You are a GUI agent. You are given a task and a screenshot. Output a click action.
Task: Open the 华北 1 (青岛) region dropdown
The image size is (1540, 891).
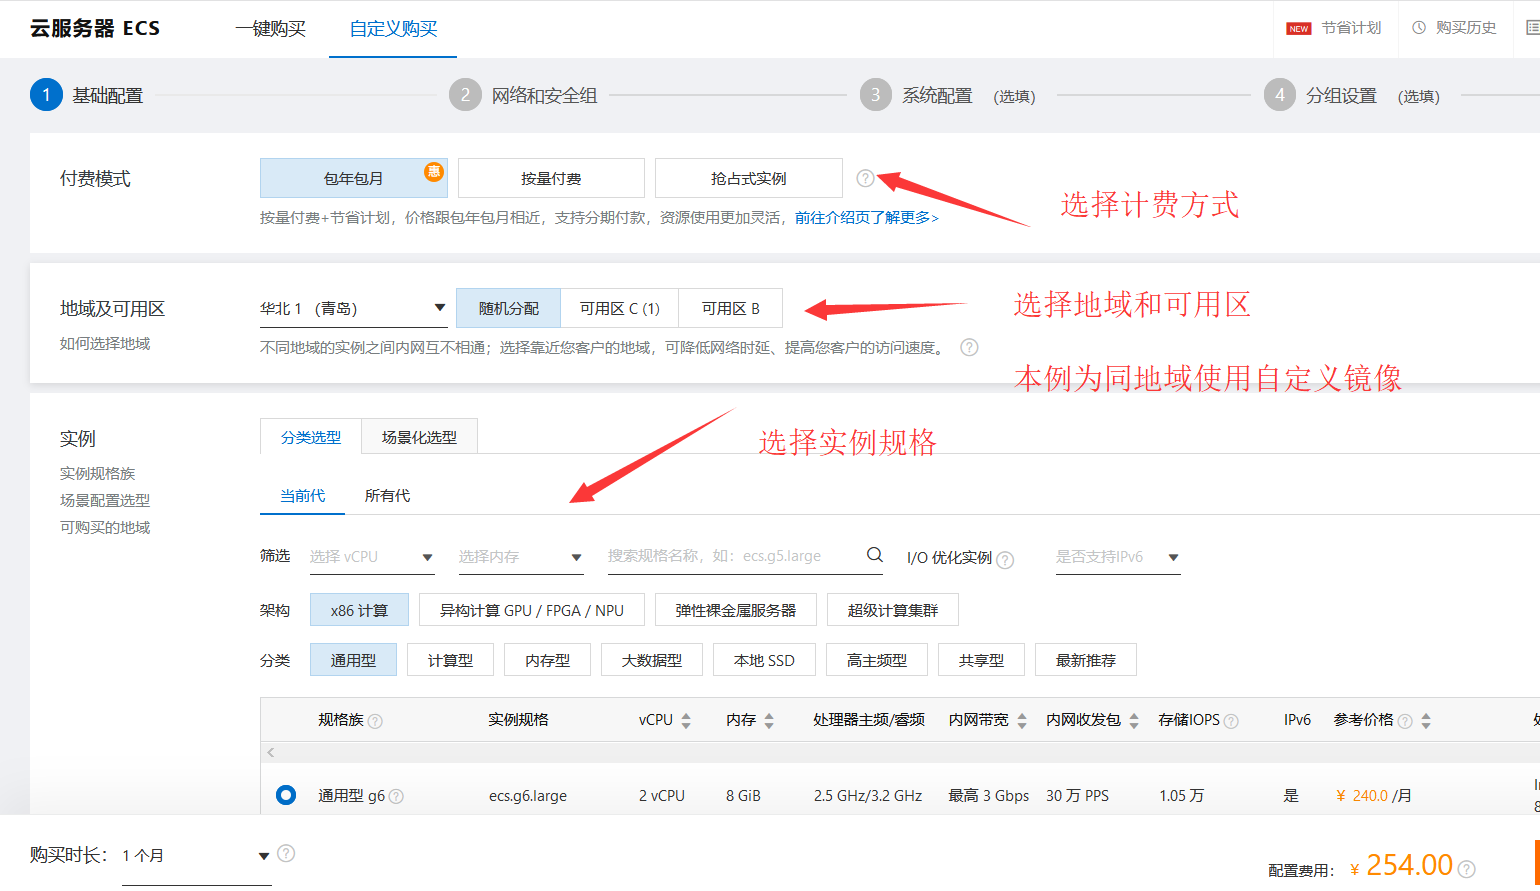pyautogui.click(x=353, y=308)
